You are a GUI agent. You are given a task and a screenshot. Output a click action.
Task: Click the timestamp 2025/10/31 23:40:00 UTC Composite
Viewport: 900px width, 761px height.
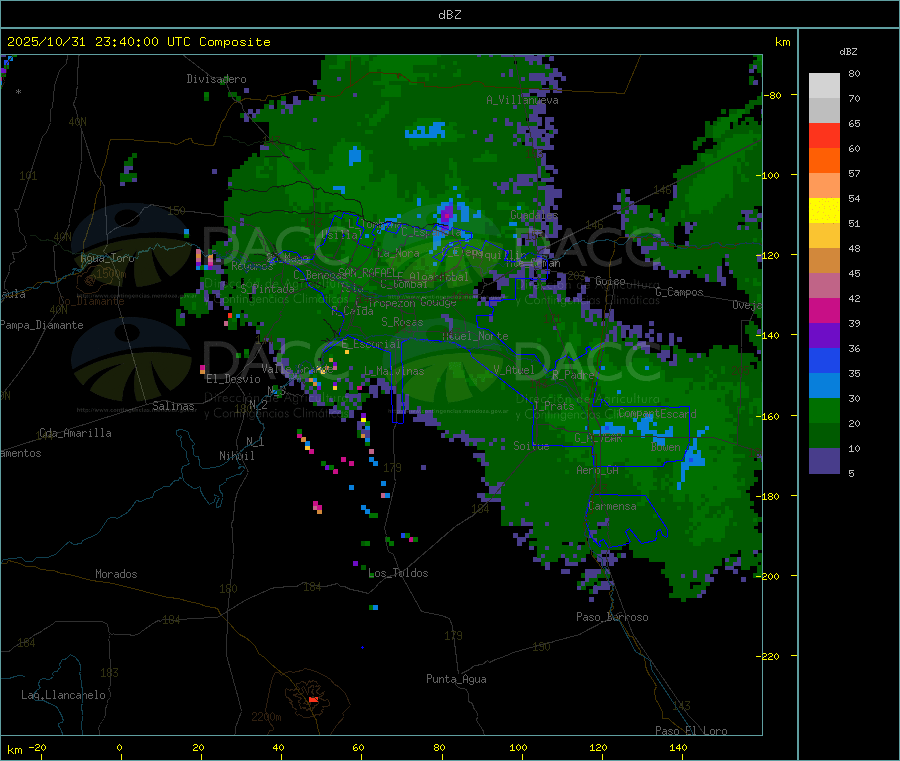138,42
